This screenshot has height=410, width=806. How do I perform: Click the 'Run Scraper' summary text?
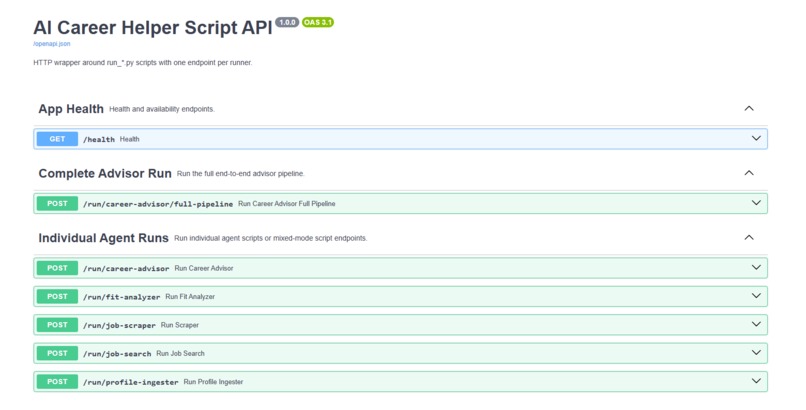click(x=180, y=325)
